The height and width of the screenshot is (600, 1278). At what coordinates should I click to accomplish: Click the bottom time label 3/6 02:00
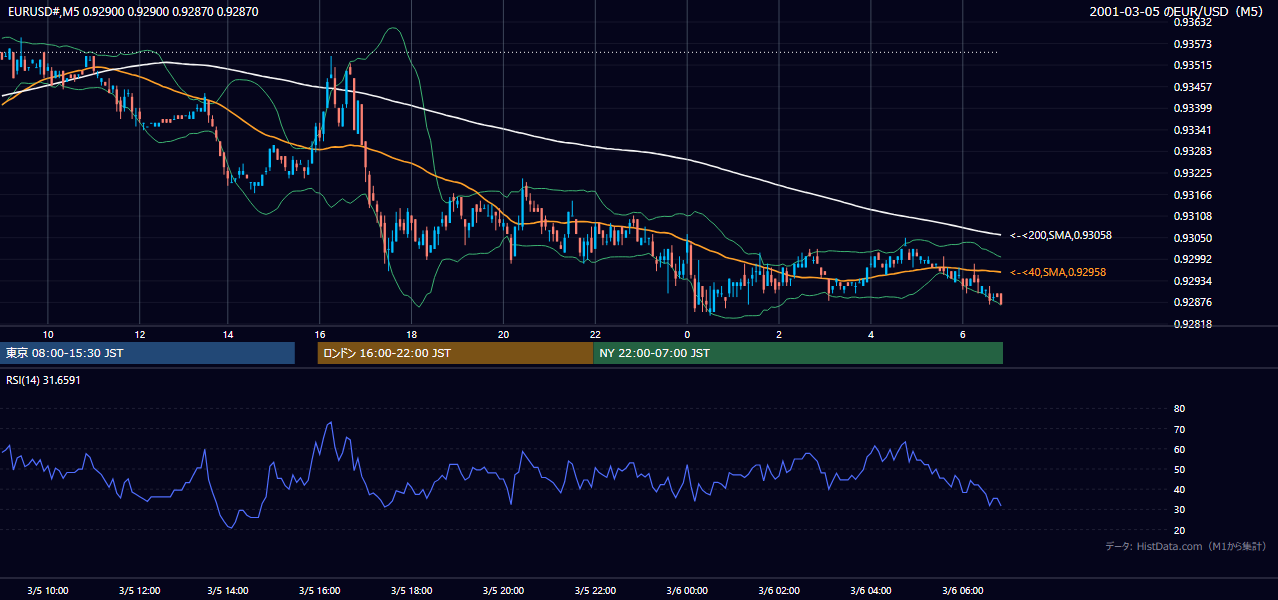coord(778,590)
